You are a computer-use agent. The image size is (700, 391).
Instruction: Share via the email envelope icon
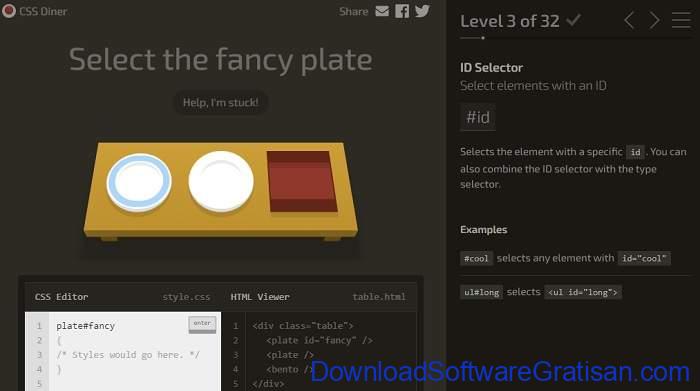[x=382, y=11]
